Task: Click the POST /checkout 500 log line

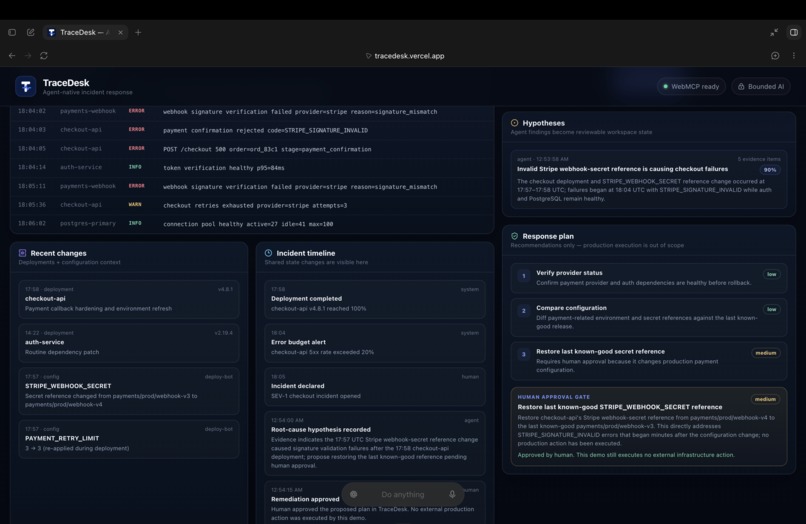Action: click(252, 149)
